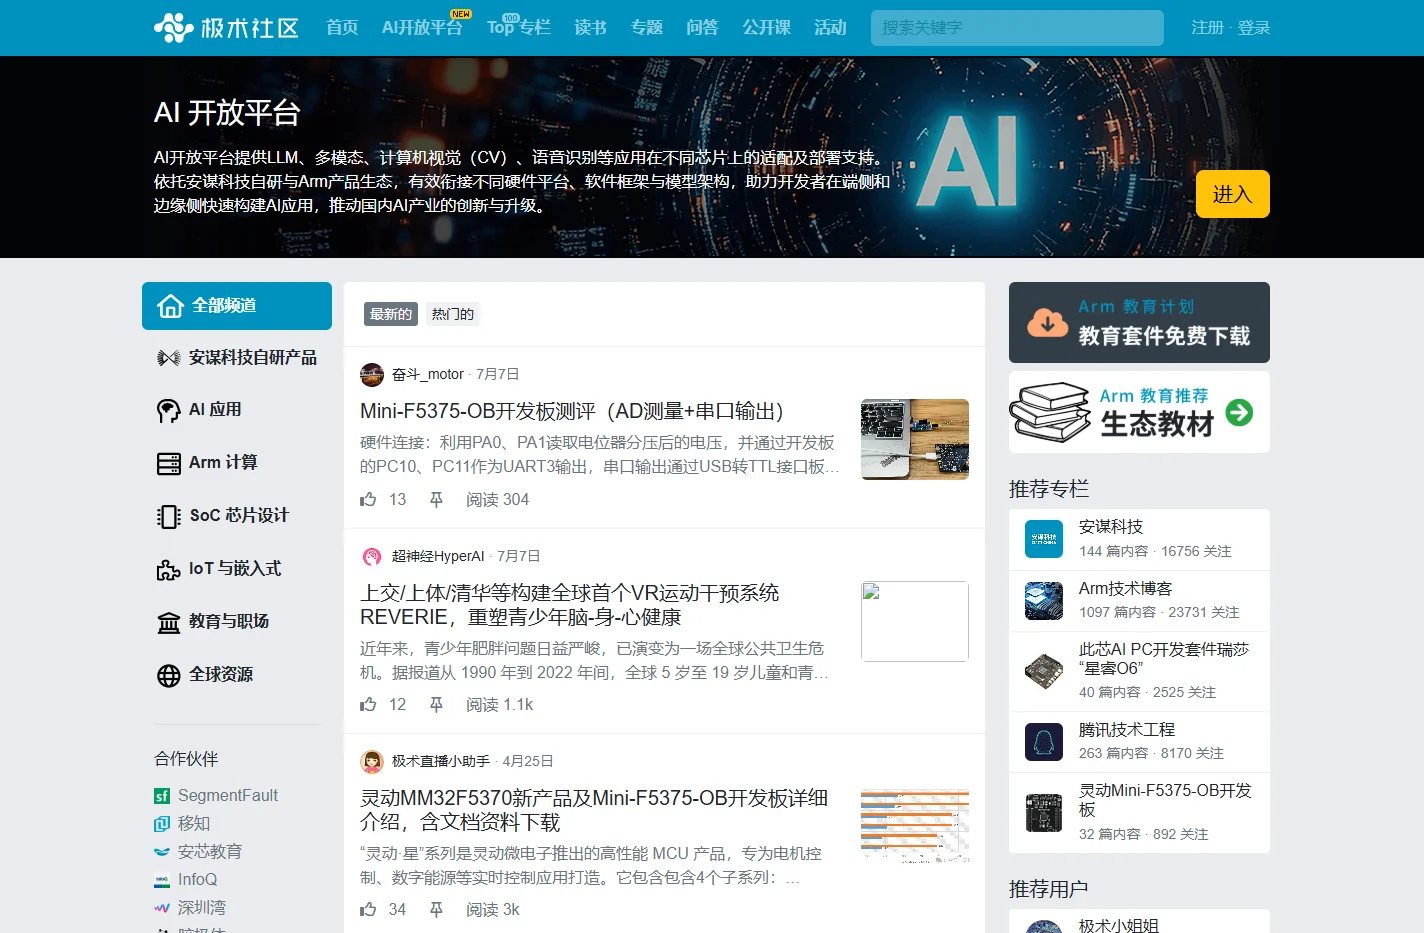This screenshot has height=933, width=1424.
Task: Click the 教育套件免费下载 banner
Action: pos(1139,322)
